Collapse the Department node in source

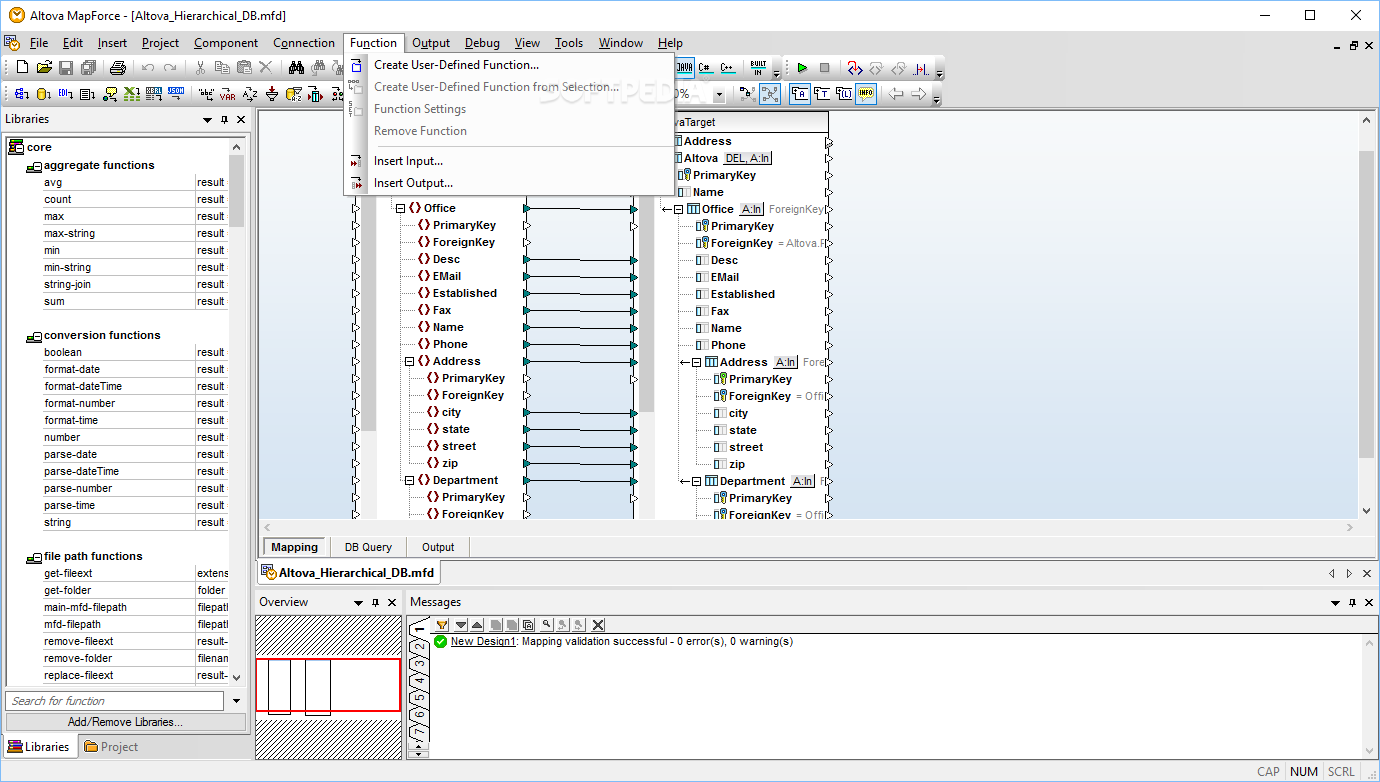(409, 480)
